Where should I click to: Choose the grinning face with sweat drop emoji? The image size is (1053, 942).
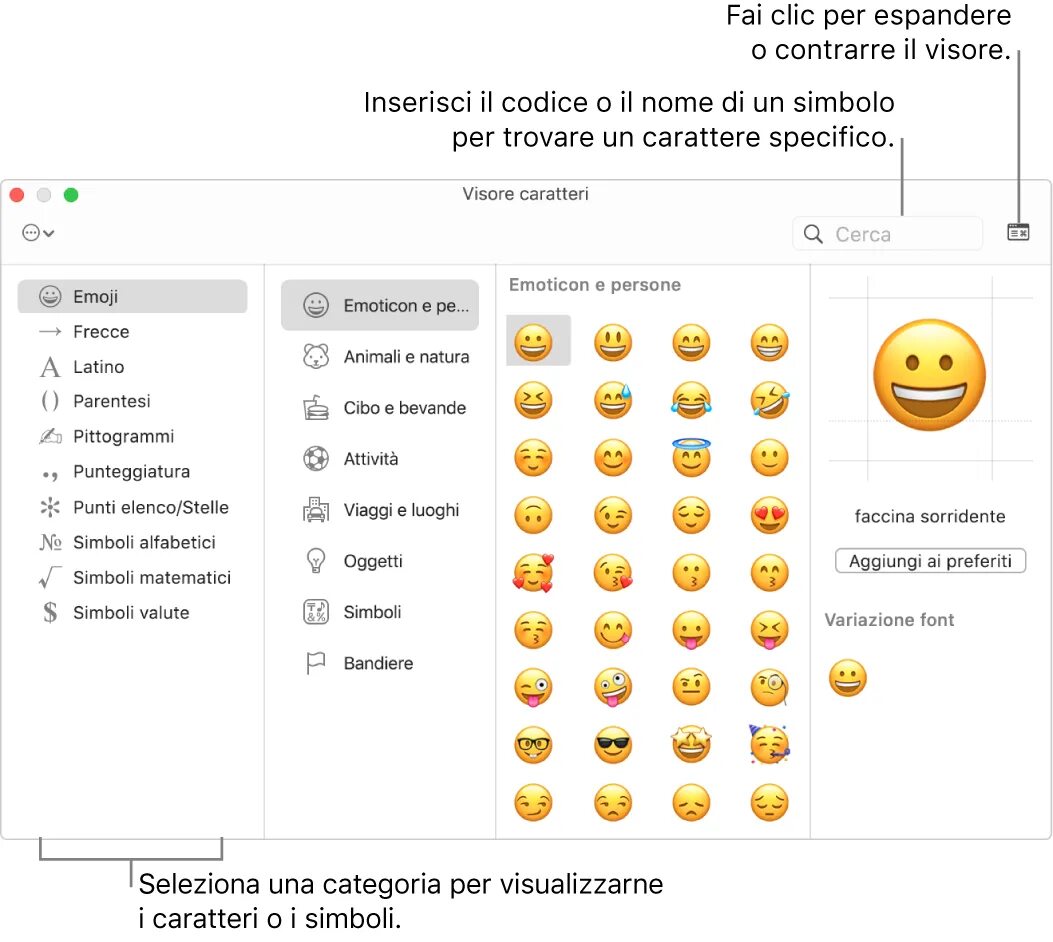coord(613,400)
